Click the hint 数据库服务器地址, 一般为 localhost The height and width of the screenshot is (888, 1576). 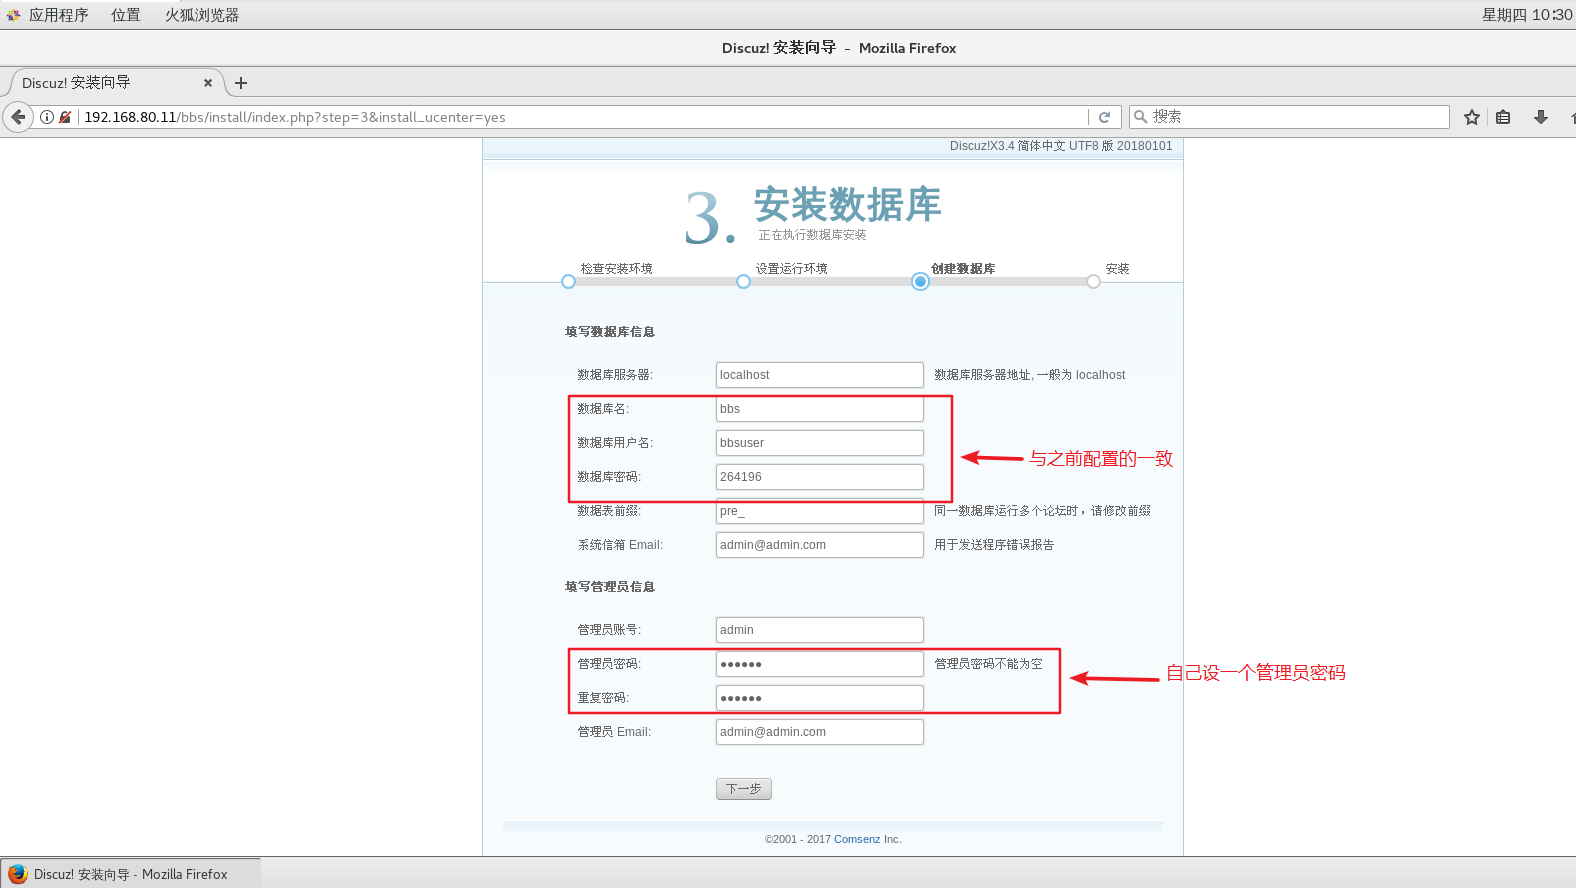1030,375
